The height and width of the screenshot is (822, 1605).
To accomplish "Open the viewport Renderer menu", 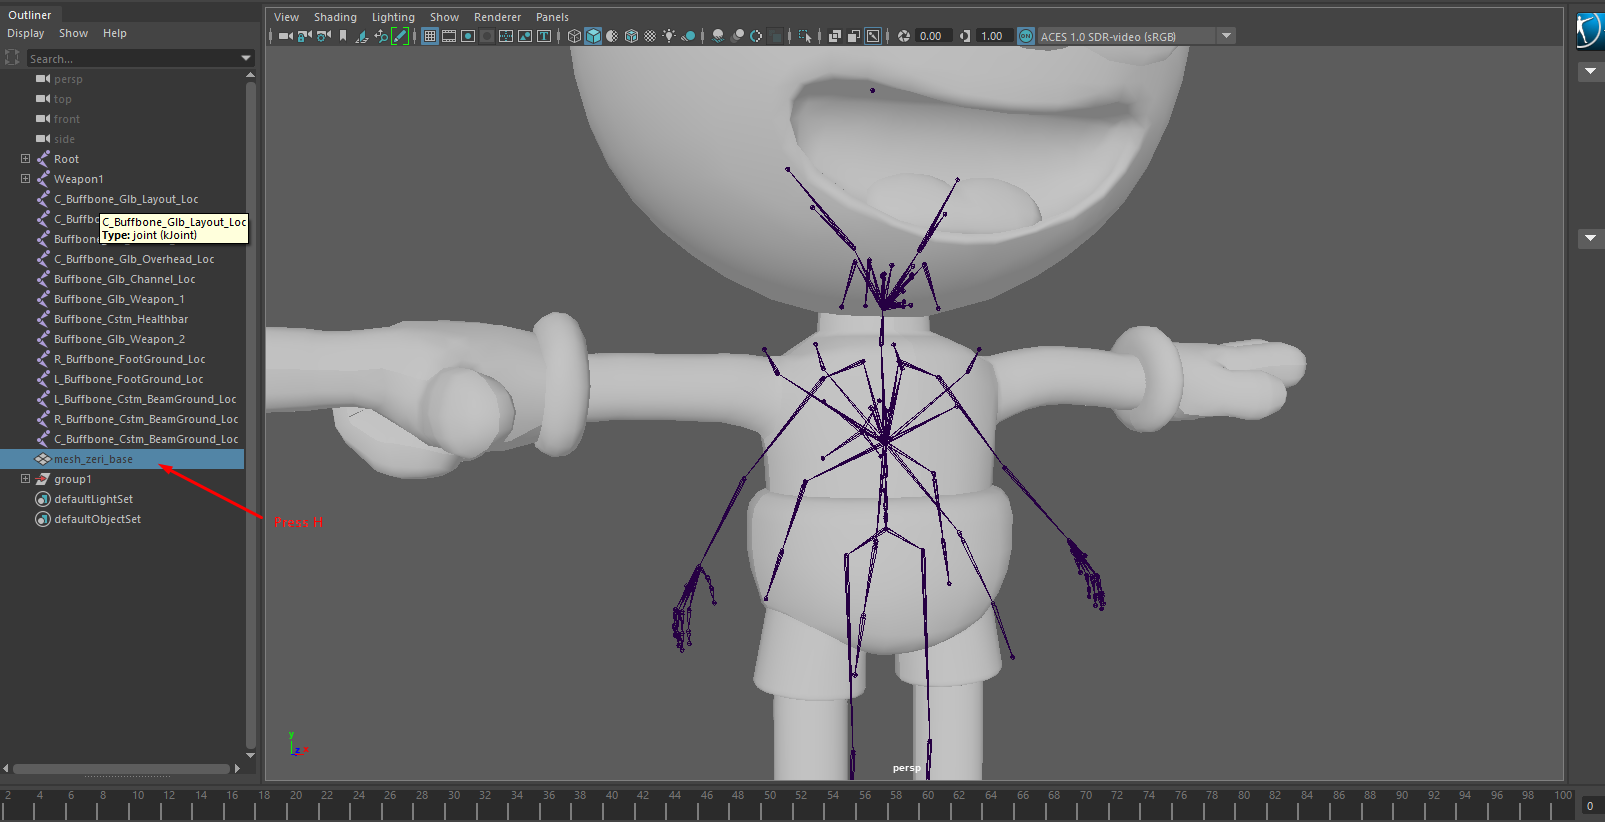I will 497,17.
